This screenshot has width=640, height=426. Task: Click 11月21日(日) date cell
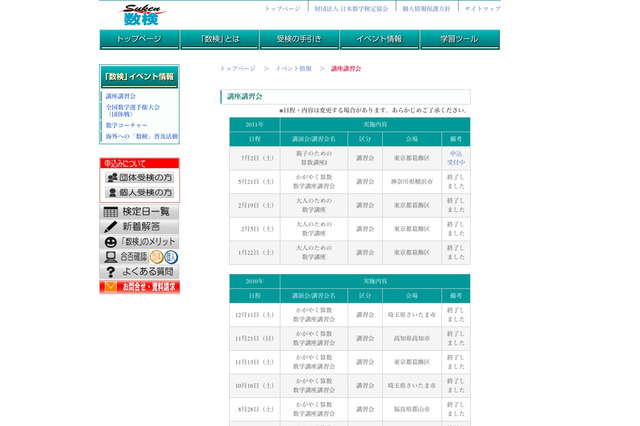(255, 338)
